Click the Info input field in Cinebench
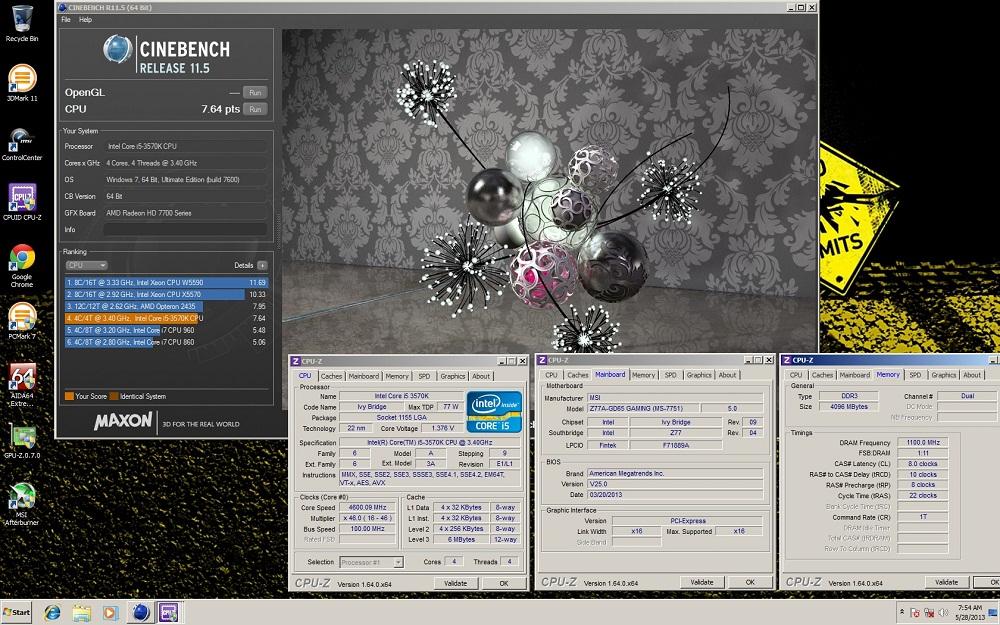Image resolution: width=1000 pixels, height=625 pixels. point(185,230)
